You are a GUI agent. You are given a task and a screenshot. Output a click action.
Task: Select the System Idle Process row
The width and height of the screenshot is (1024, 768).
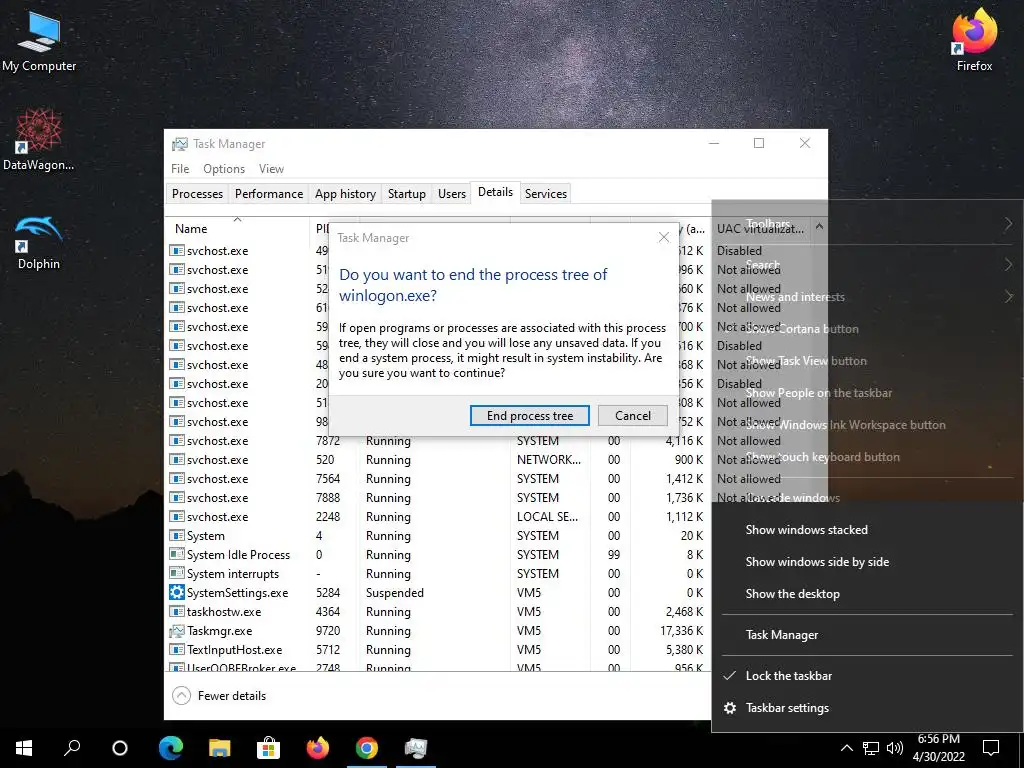[438, 554]
